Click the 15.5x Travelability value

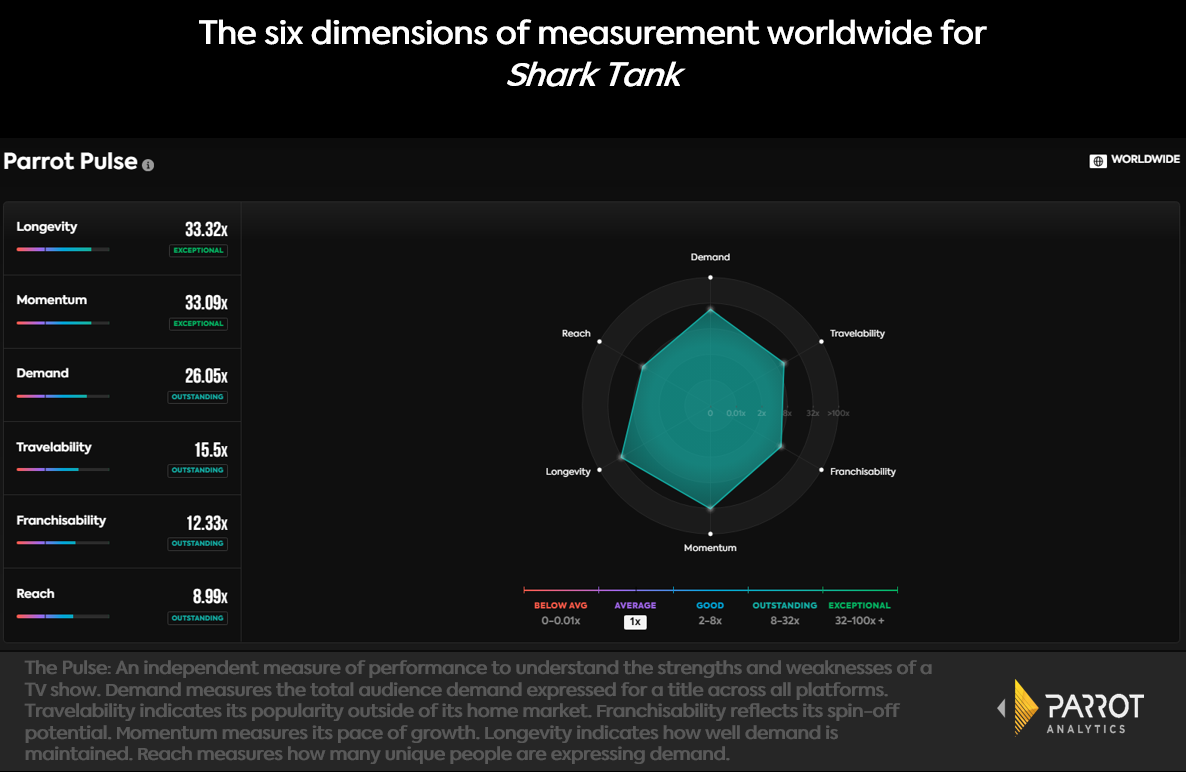pyautogui.click(x=211, y=450)
